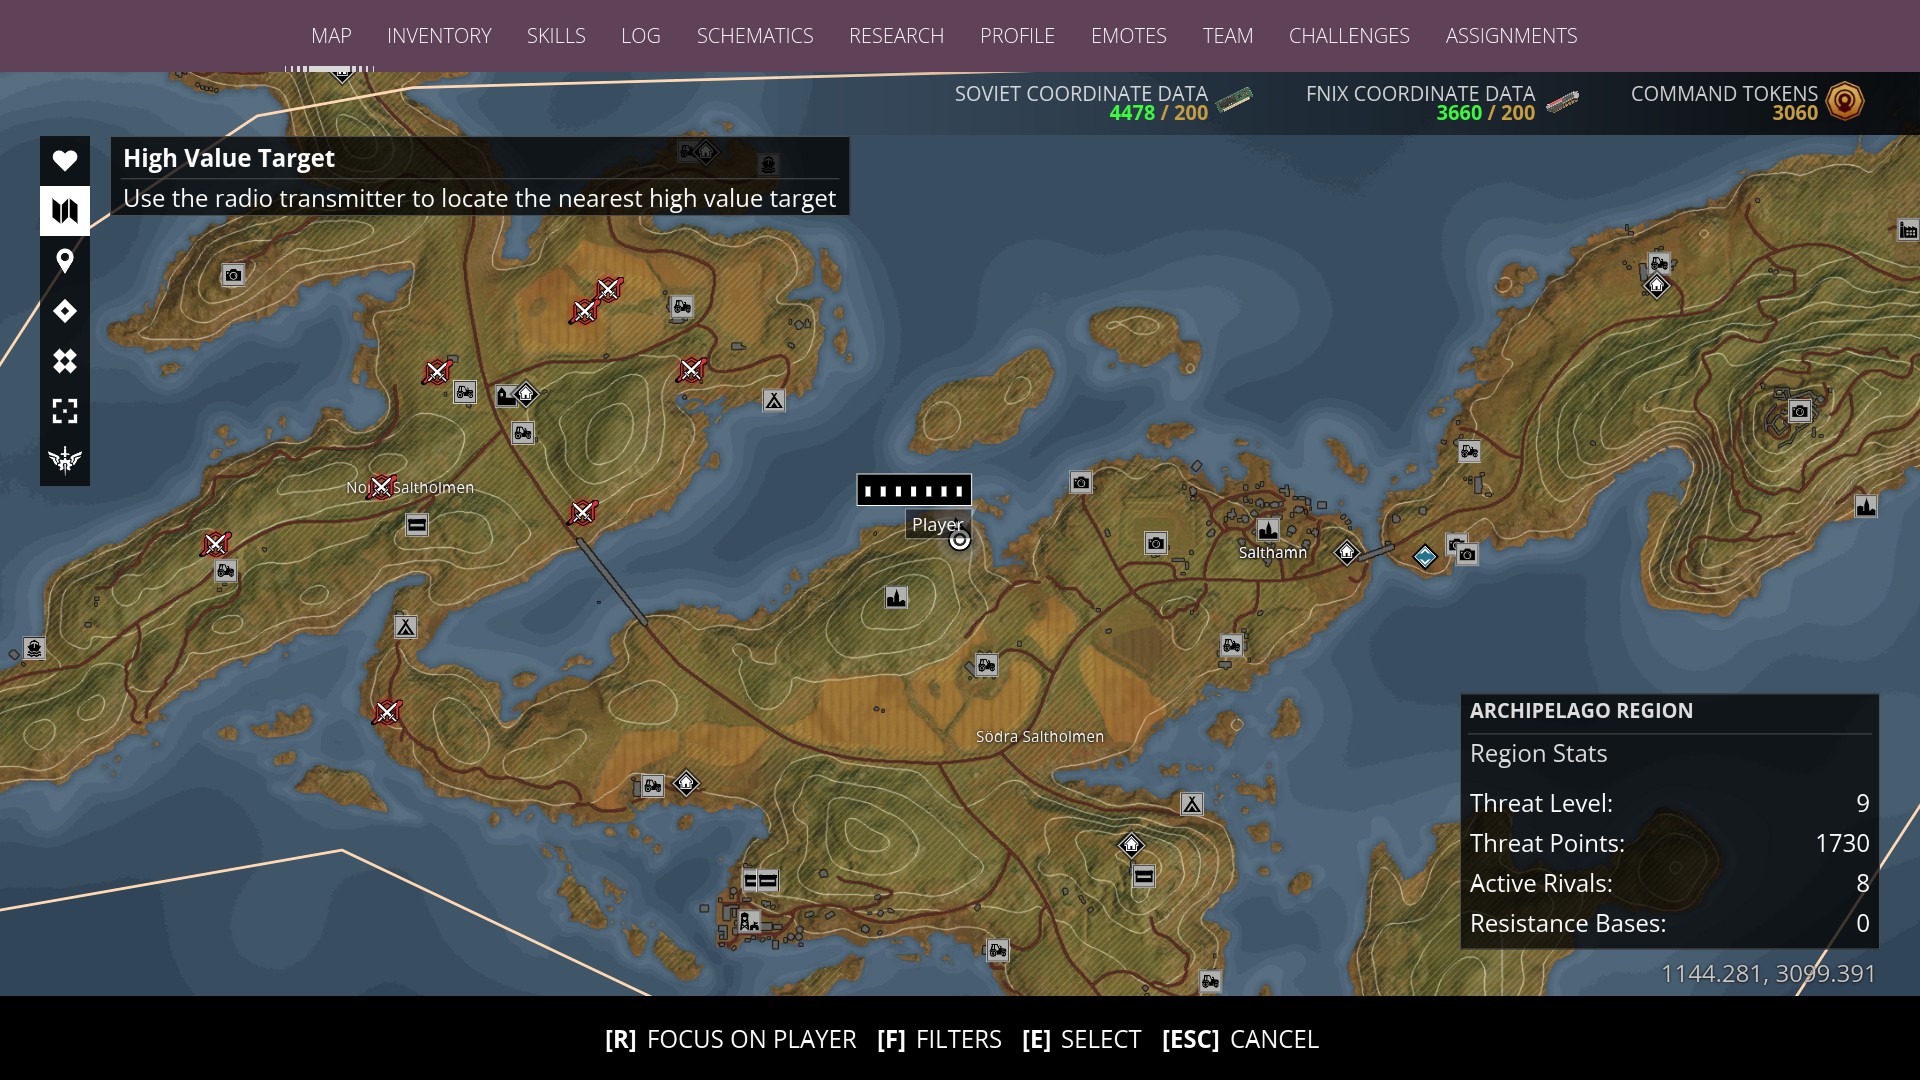Click the Soviet Coordinate Data icon
This screenshot has height=1080, width=1920.
(x=1234, y=101)
